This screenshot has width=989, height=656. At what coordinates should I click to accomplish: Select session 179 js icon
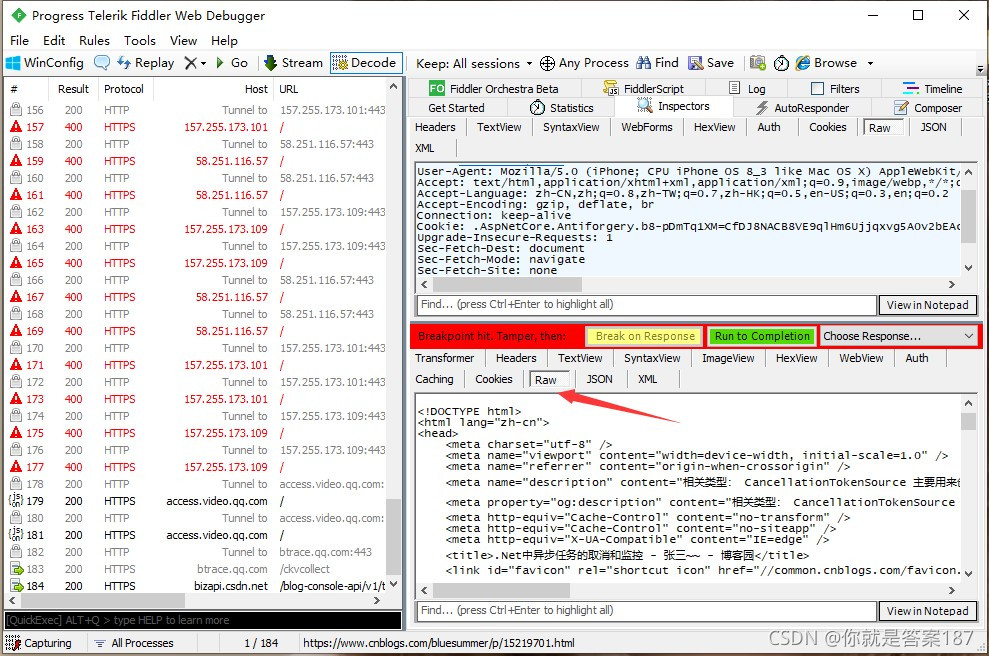16,501
